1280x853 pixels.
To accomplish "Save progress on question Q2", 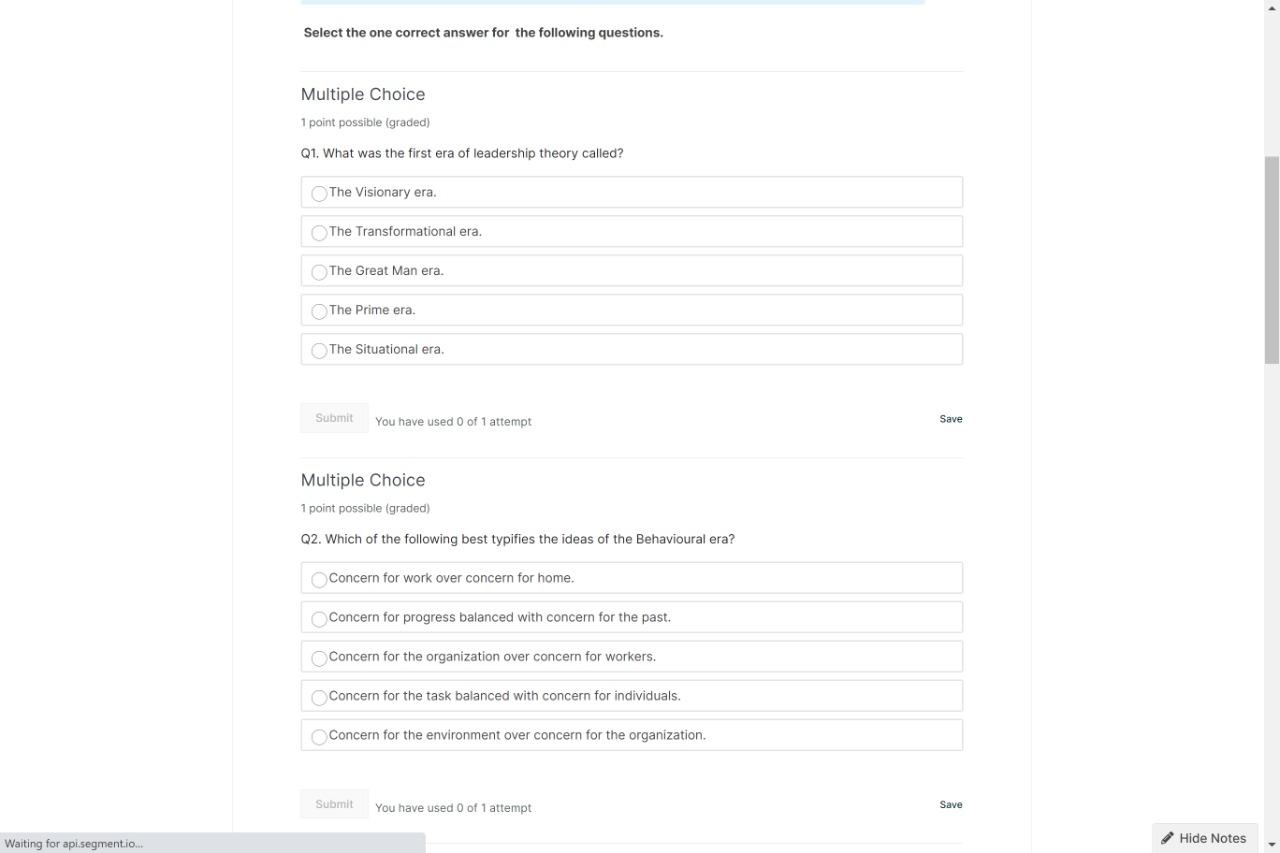I will tap(950, 804).
